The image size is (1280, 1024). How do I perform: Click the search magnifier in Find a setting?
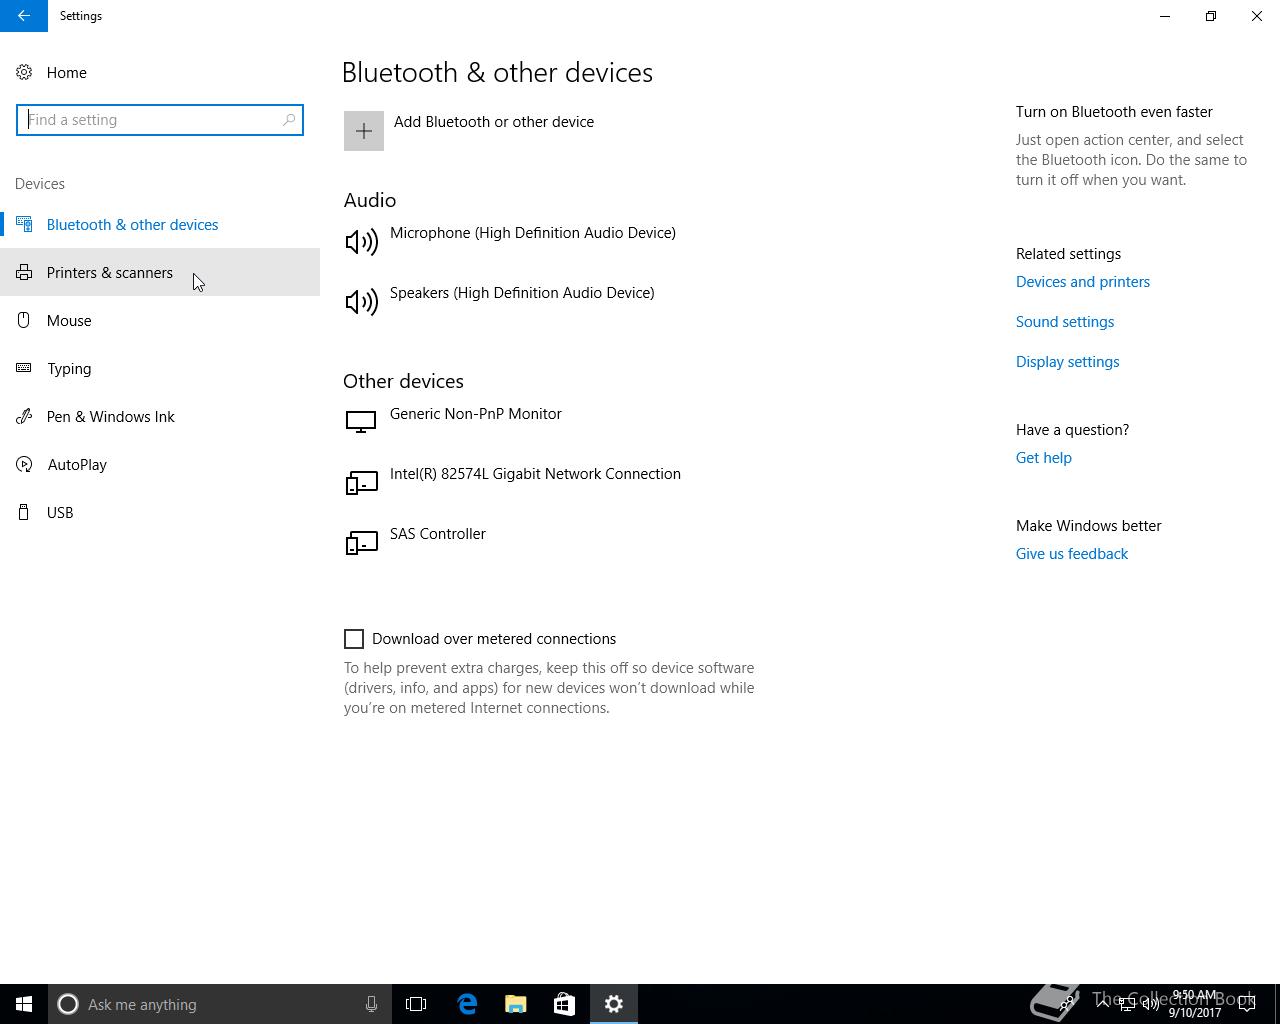tap(289, 120)
